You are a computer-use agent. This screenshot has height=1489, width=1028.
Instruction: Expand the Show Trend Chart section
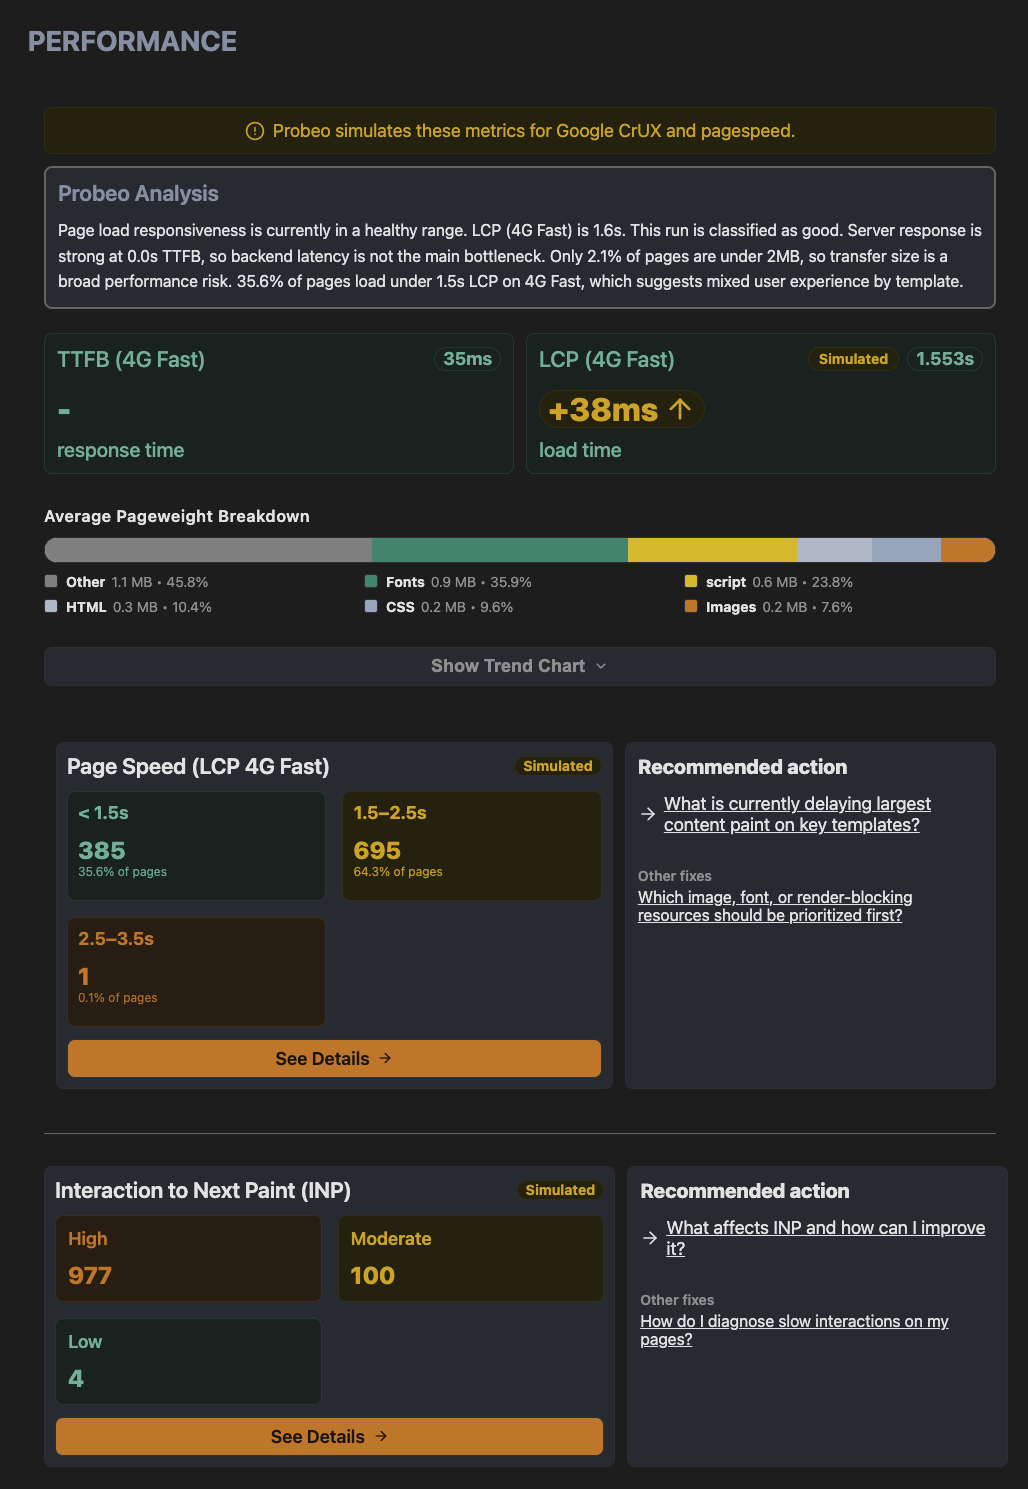click(x=519, y=665)
